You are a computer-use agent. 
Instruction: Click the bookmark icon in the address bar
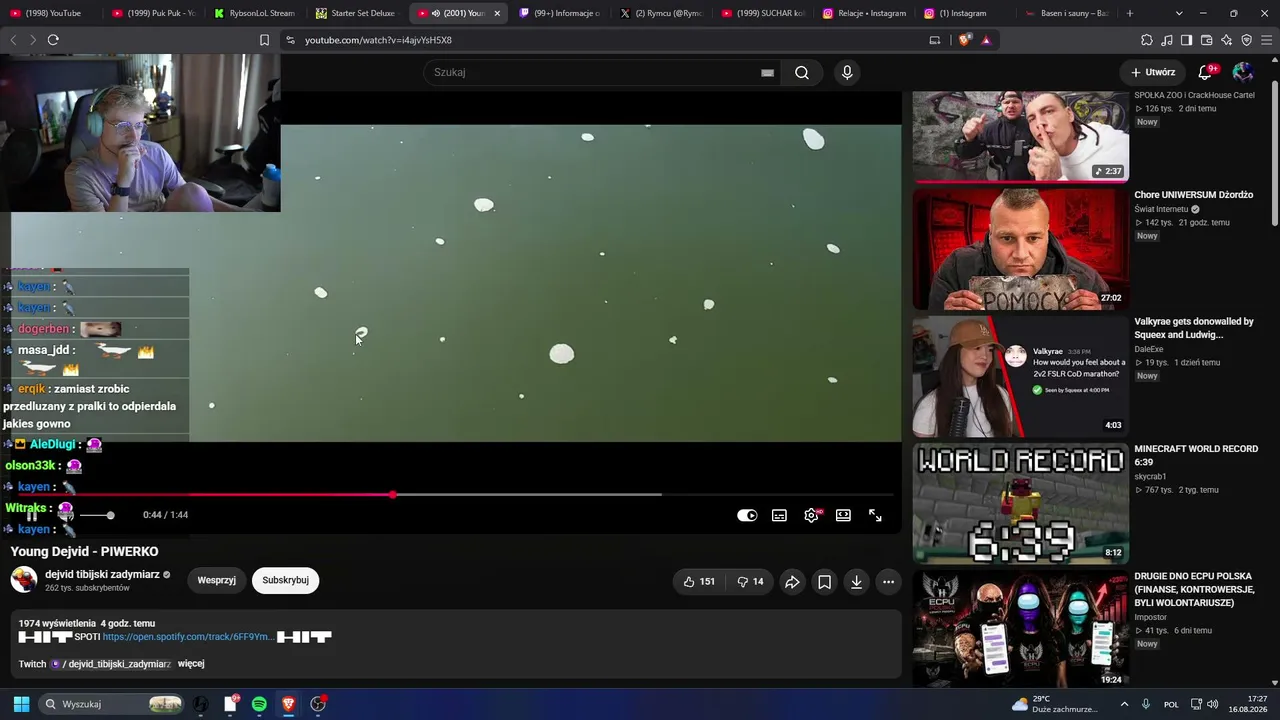(264, 40)
